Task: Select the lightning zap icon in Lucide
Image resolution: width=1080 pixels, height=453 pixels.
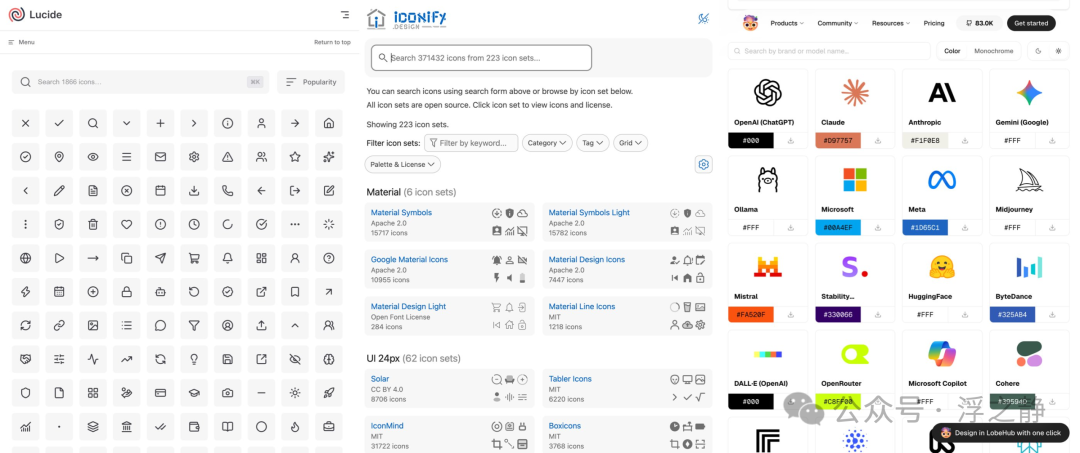Action: pyautogui.click(x=25, y=292)
